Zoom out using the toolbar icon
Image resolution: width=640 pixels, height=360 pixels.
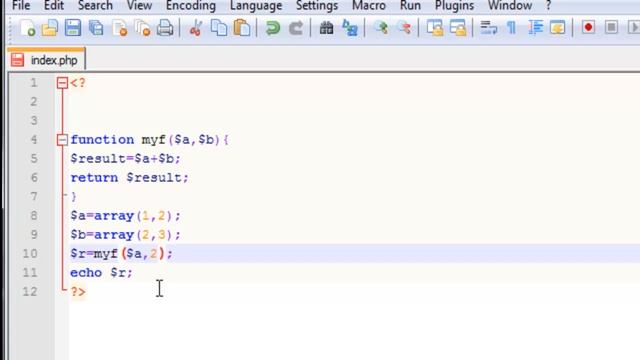point(404,28)
